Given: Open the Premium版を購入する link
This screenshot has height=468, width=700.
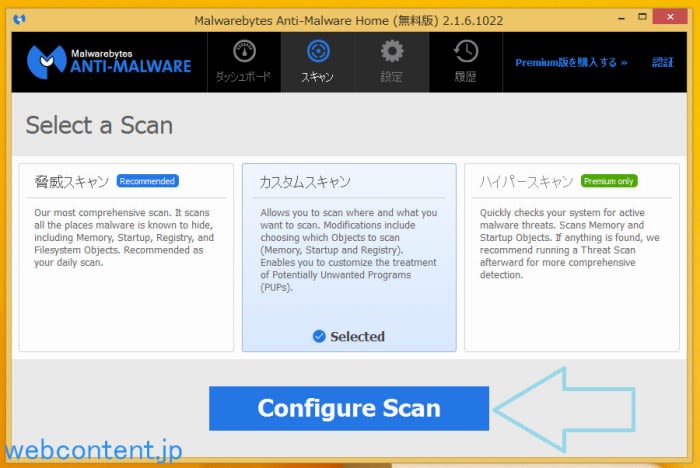Looking at the screenshot, I should 571,62.
